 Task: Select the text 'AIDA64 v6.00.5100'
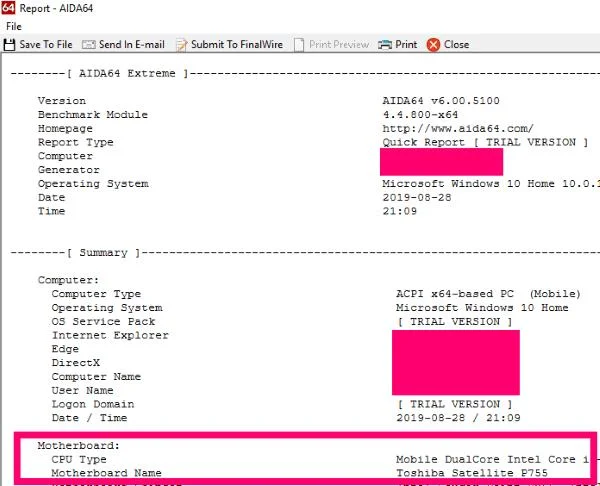pos(441,101)
